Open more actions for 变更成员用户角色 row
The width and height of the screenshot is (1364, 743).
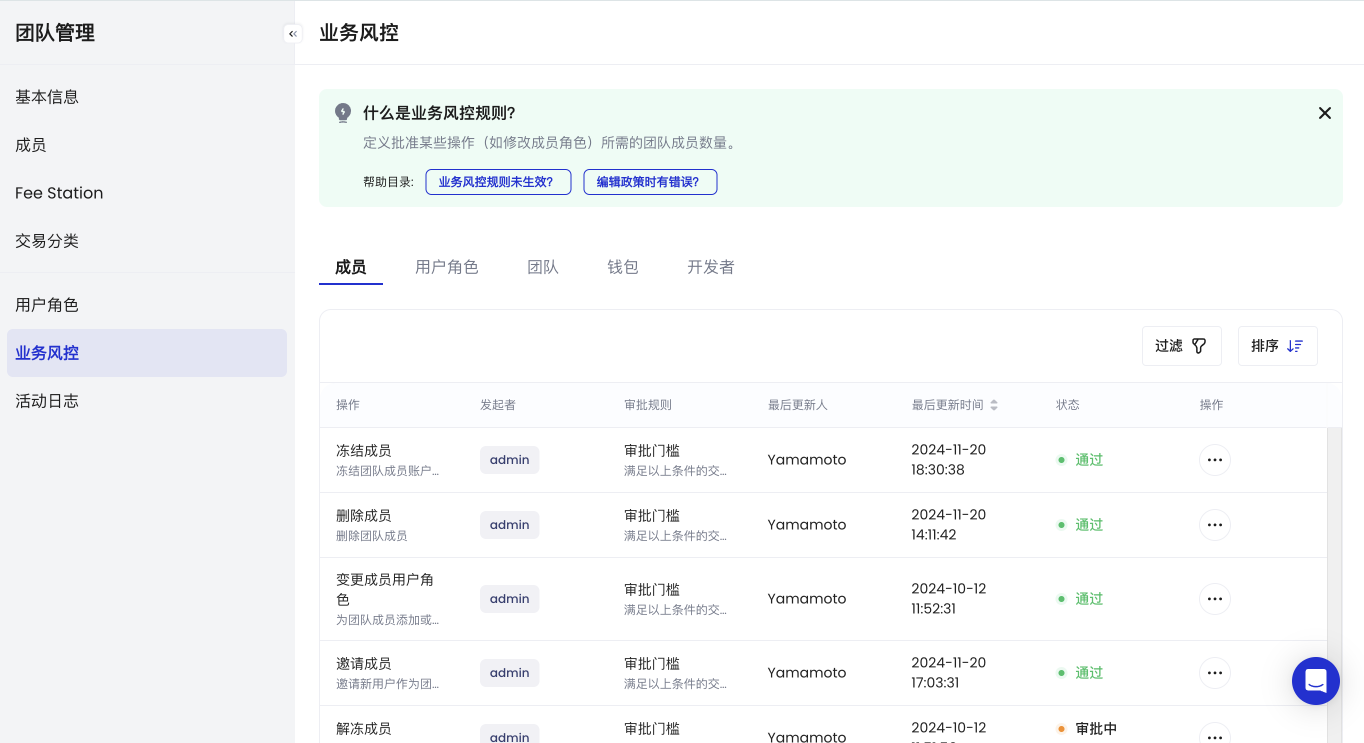tap(1215, 599)
